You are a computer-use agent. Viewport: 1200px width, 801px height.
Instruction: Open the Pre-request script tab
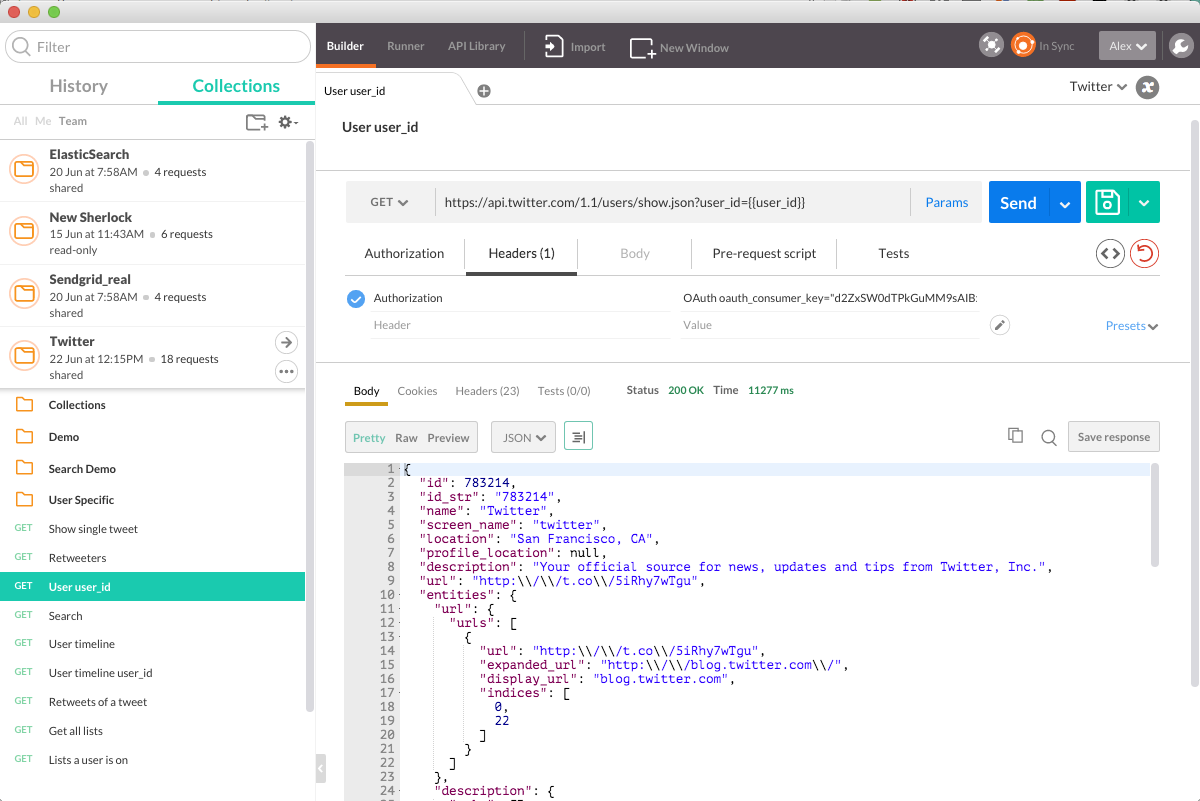tap(764, 254)
